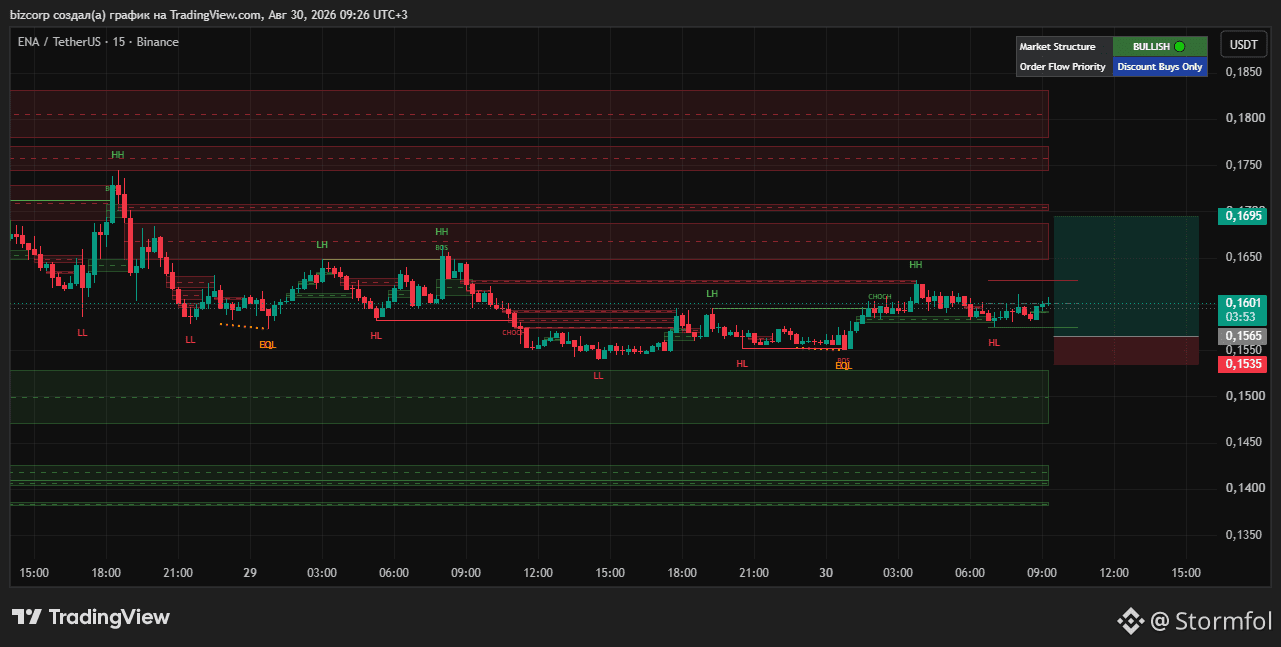Click the 0,1800 price axis label
The height and width of the screenshot is (647, 1281).
(1245, 118)
